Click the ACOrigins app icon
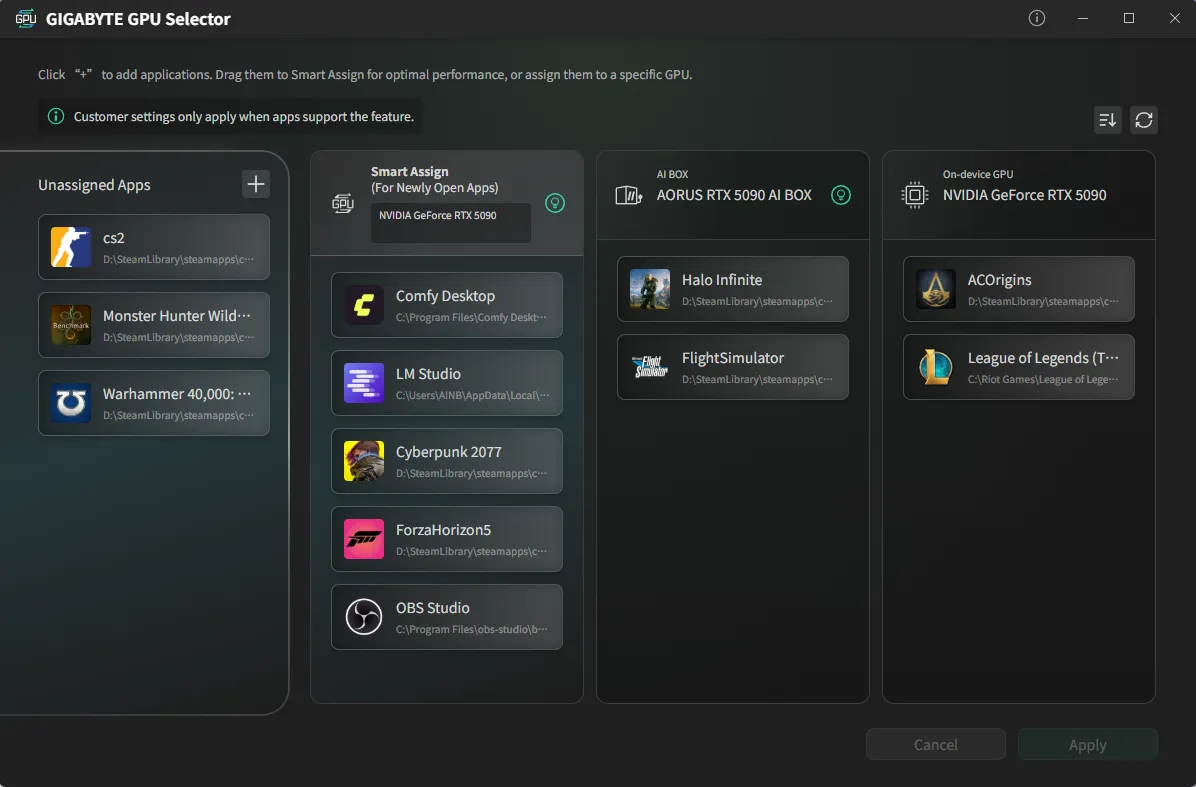1196x787 pixels. click(936, 289)
